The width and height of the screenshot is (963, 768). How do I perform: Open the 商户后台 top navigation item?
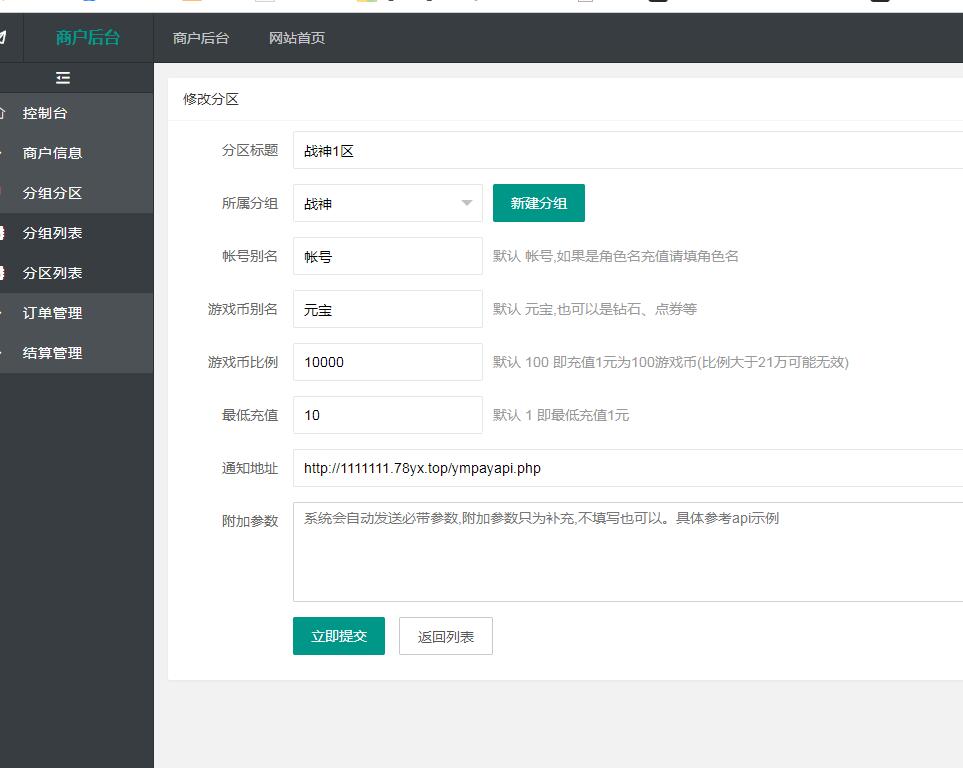coord(201,38)
